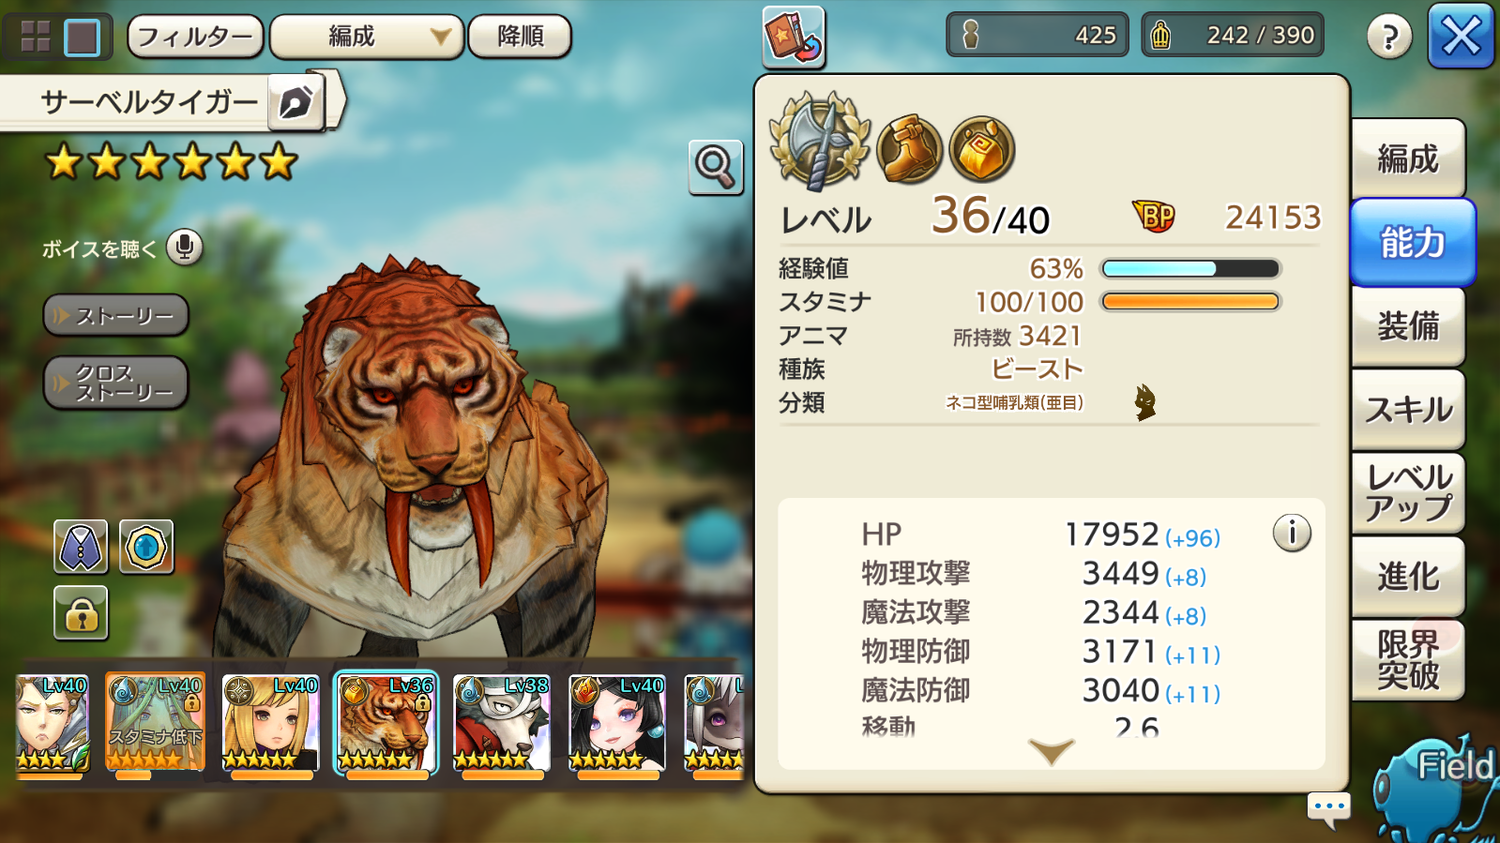
Task: Select the Lv38 white wolf character thumbnail
Action: point(502,724)
